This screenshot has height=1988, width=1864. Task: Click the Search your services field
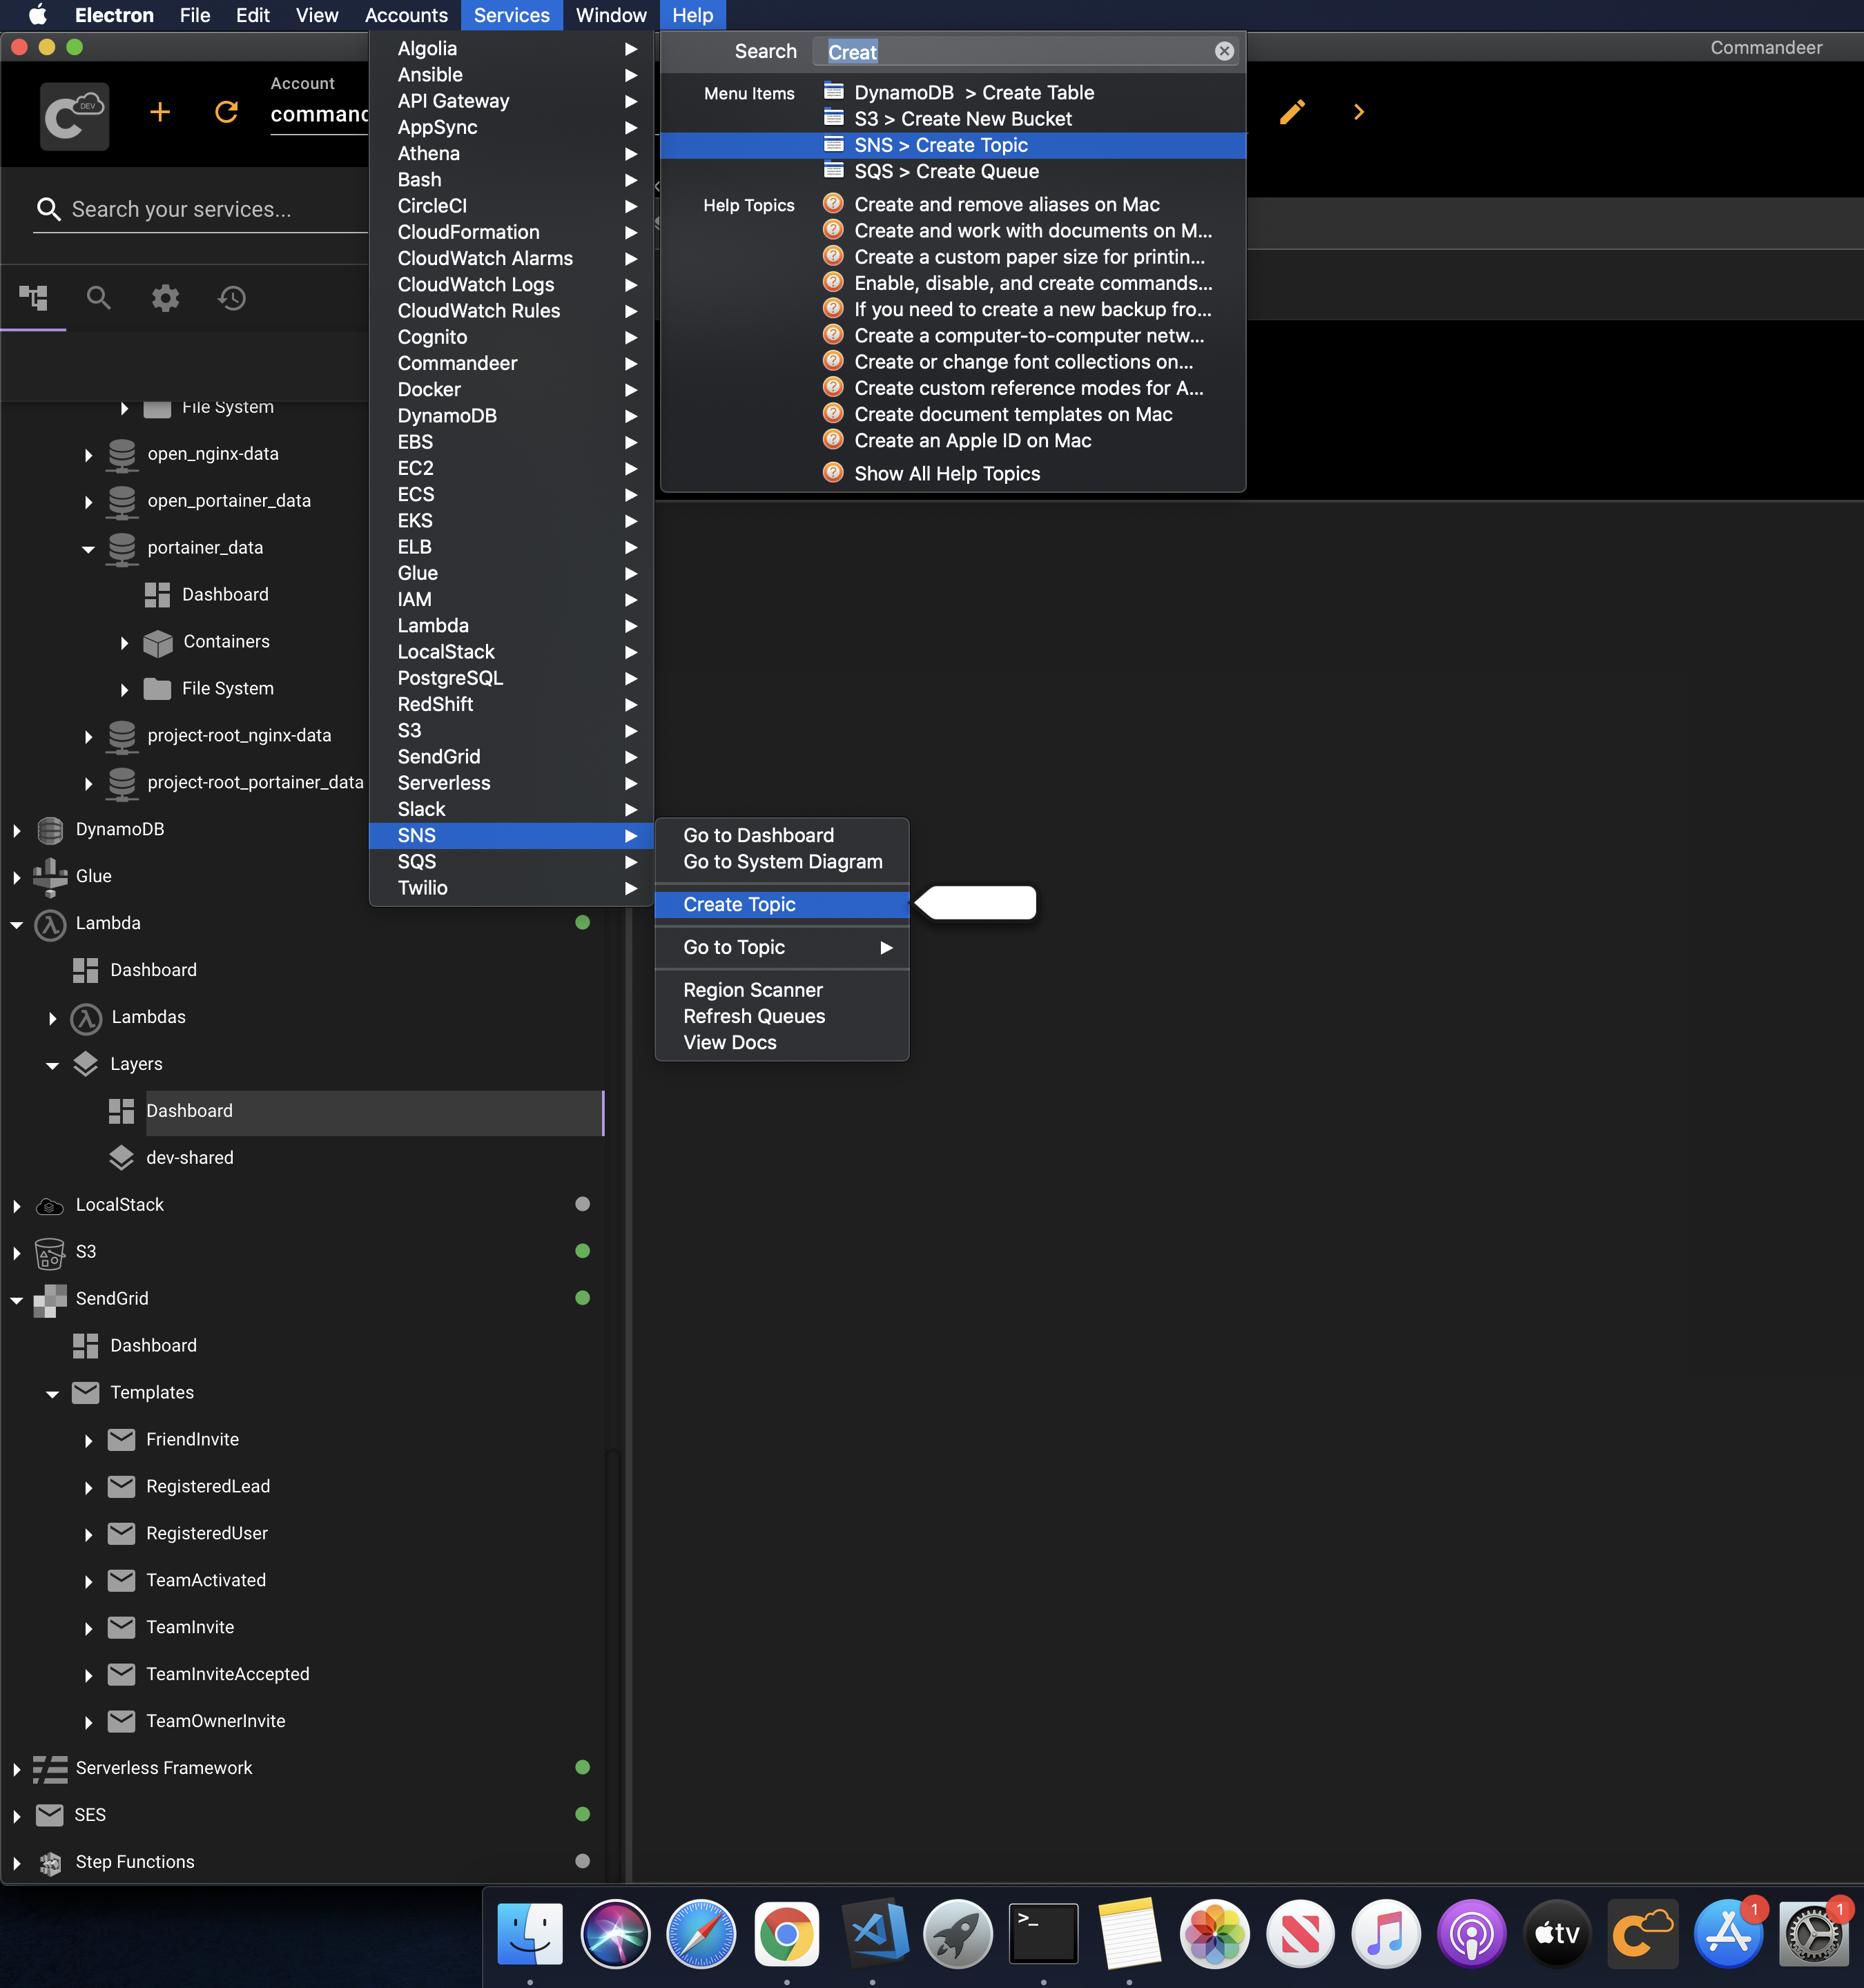(x=200, y=209)
